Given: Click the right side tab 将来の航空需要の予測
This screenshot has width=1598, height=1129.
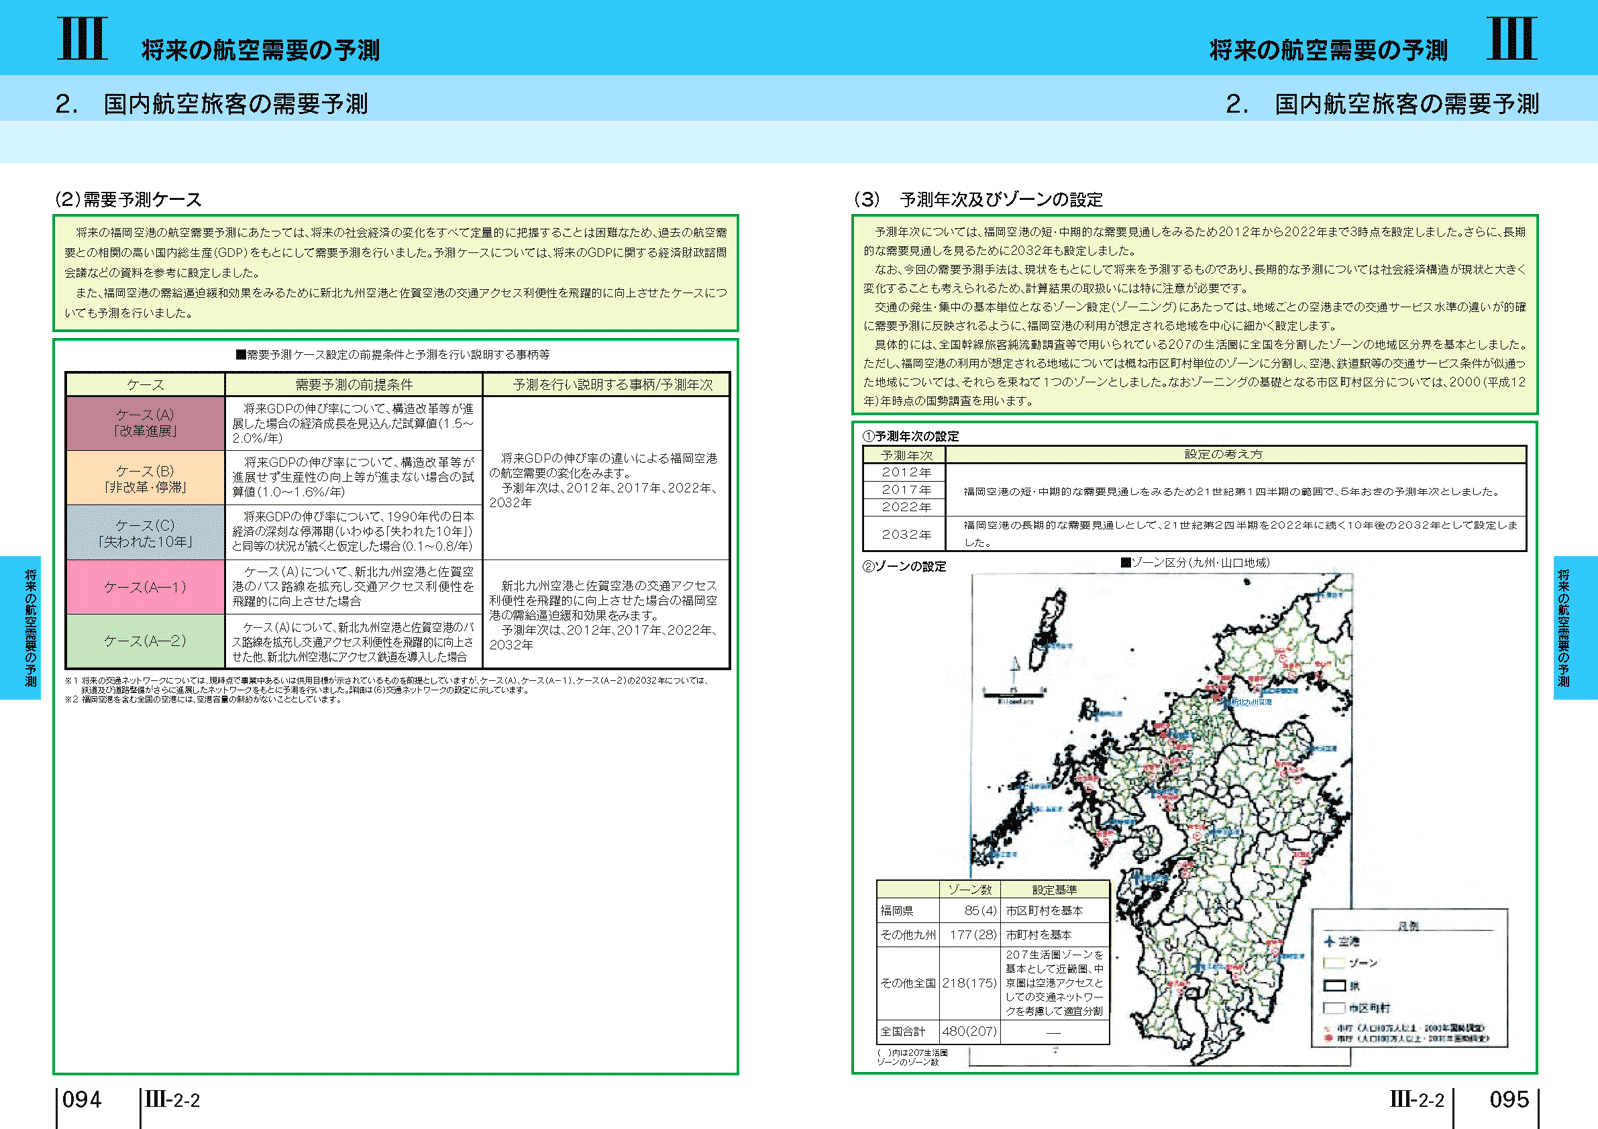Looking at the screenshot, I should coord(1575,627).
